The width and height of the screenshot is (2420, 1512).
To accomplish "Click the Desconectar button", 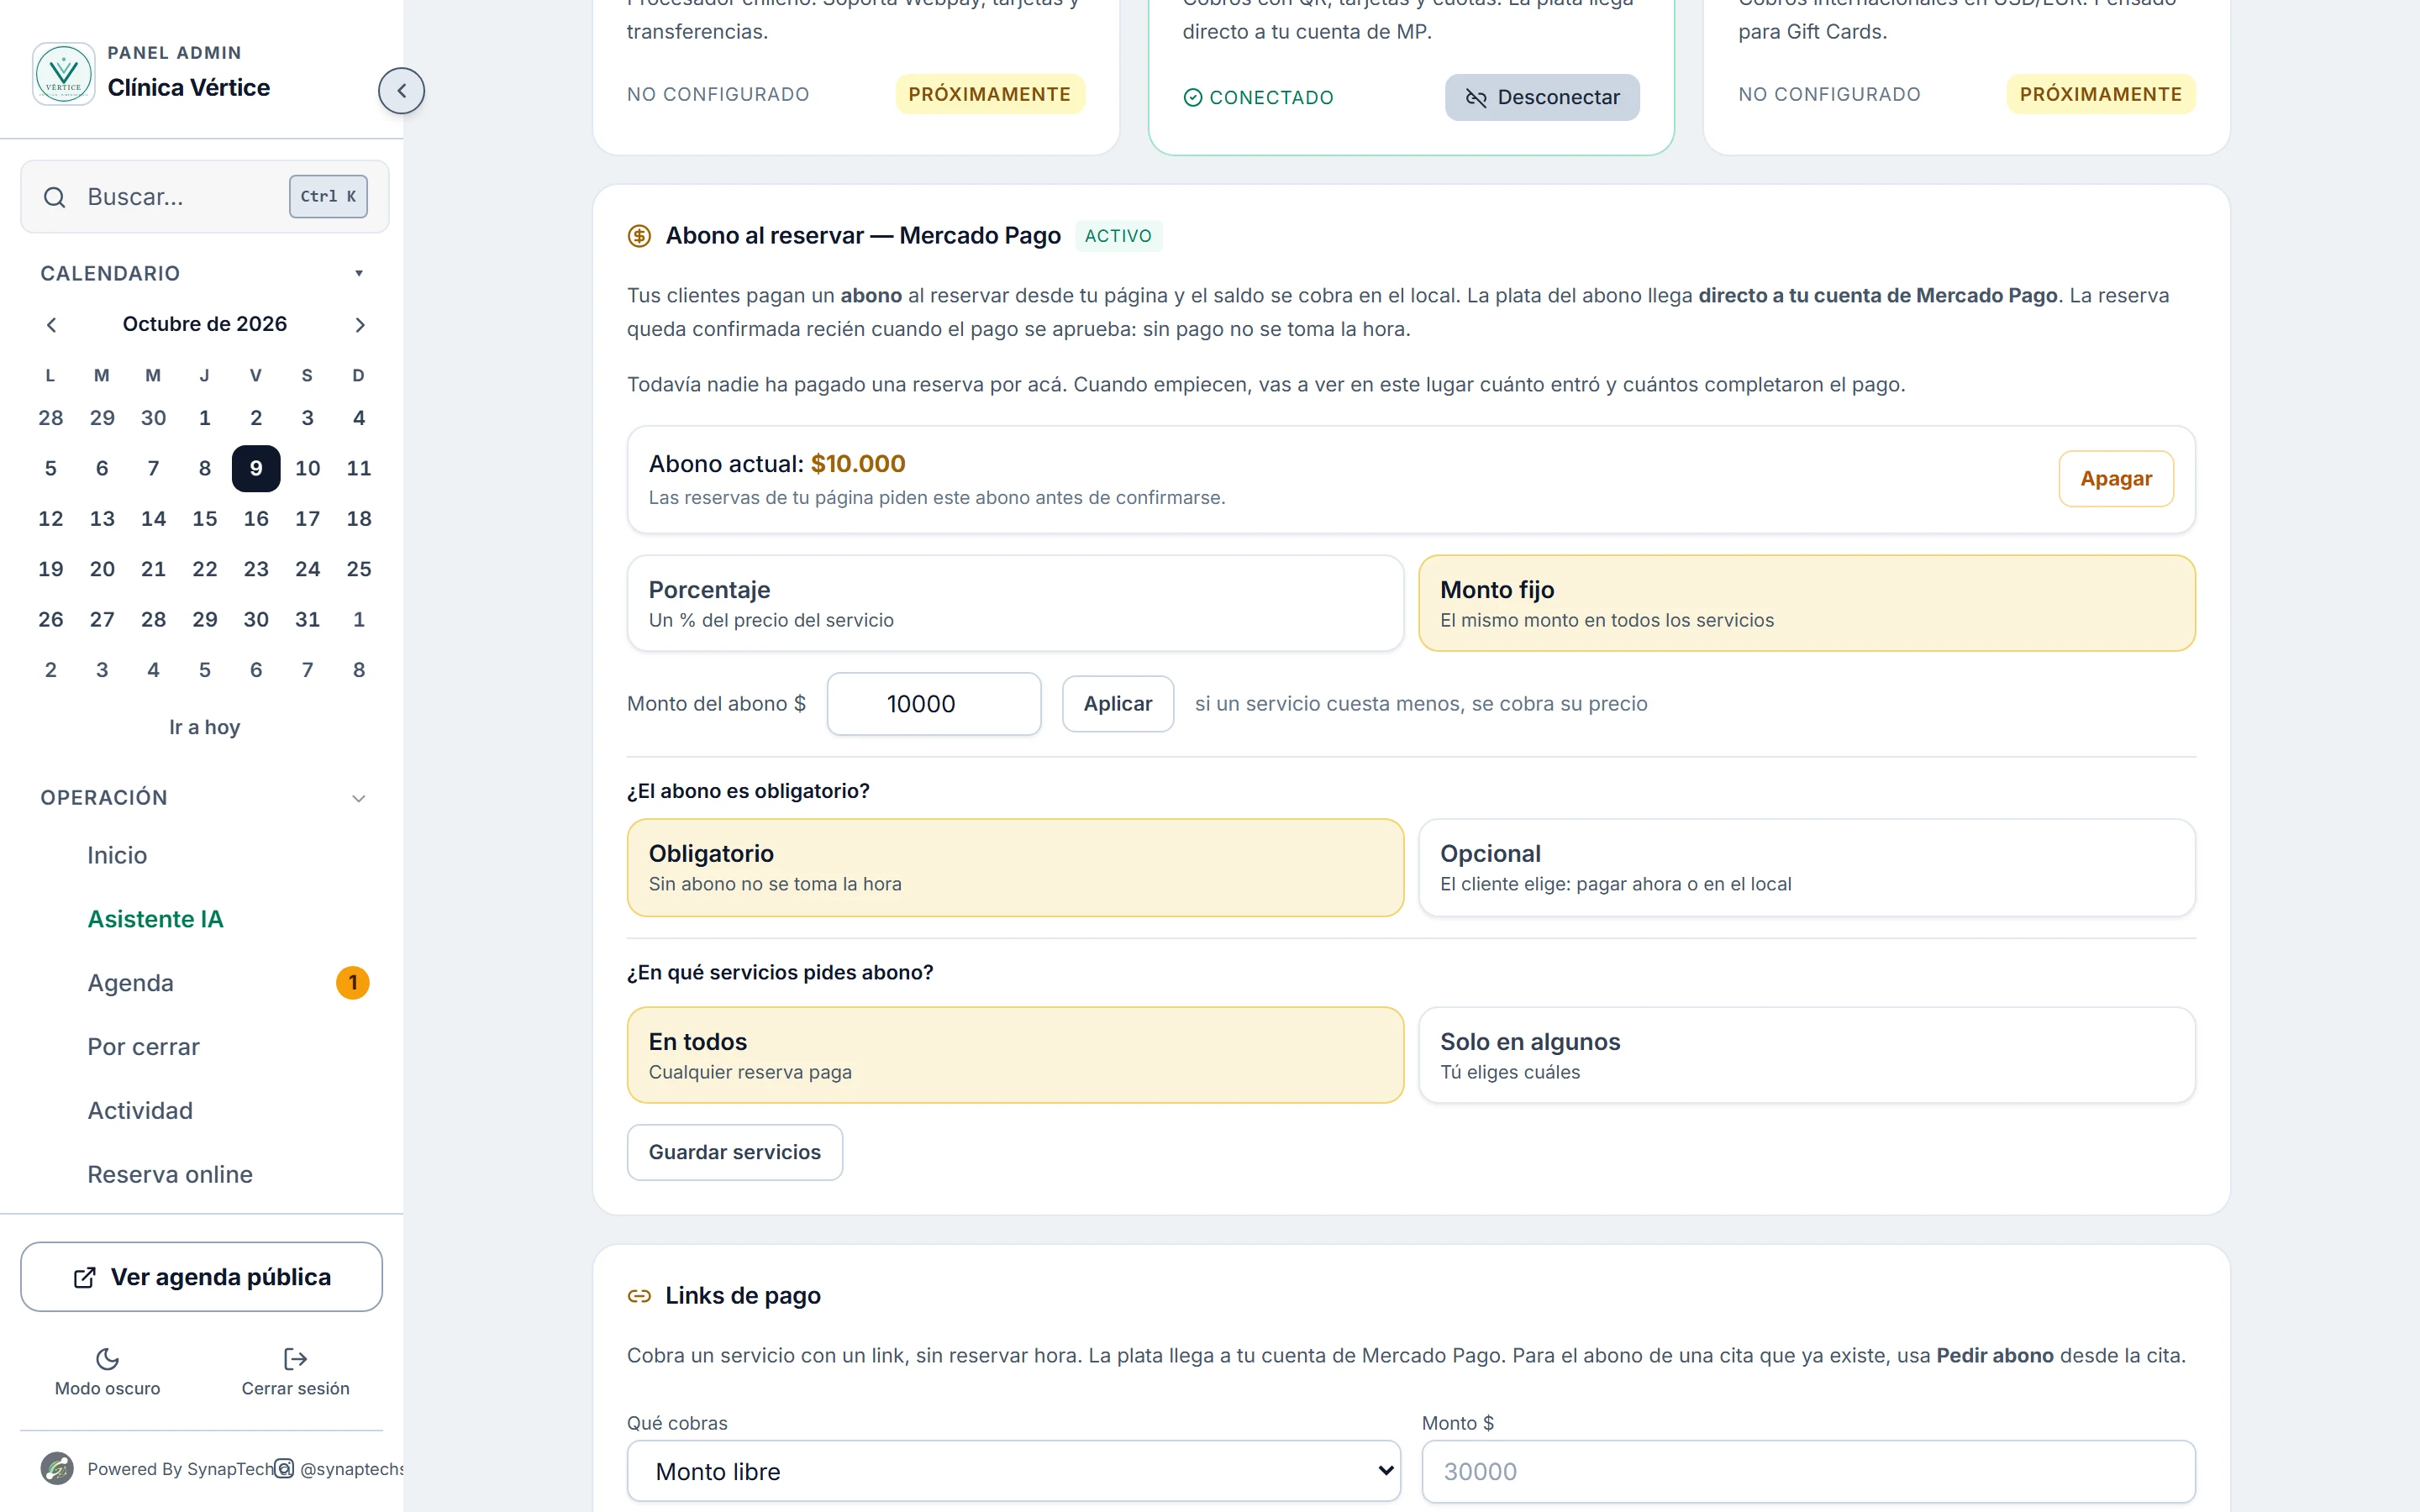I will [x=1542, y=97].
